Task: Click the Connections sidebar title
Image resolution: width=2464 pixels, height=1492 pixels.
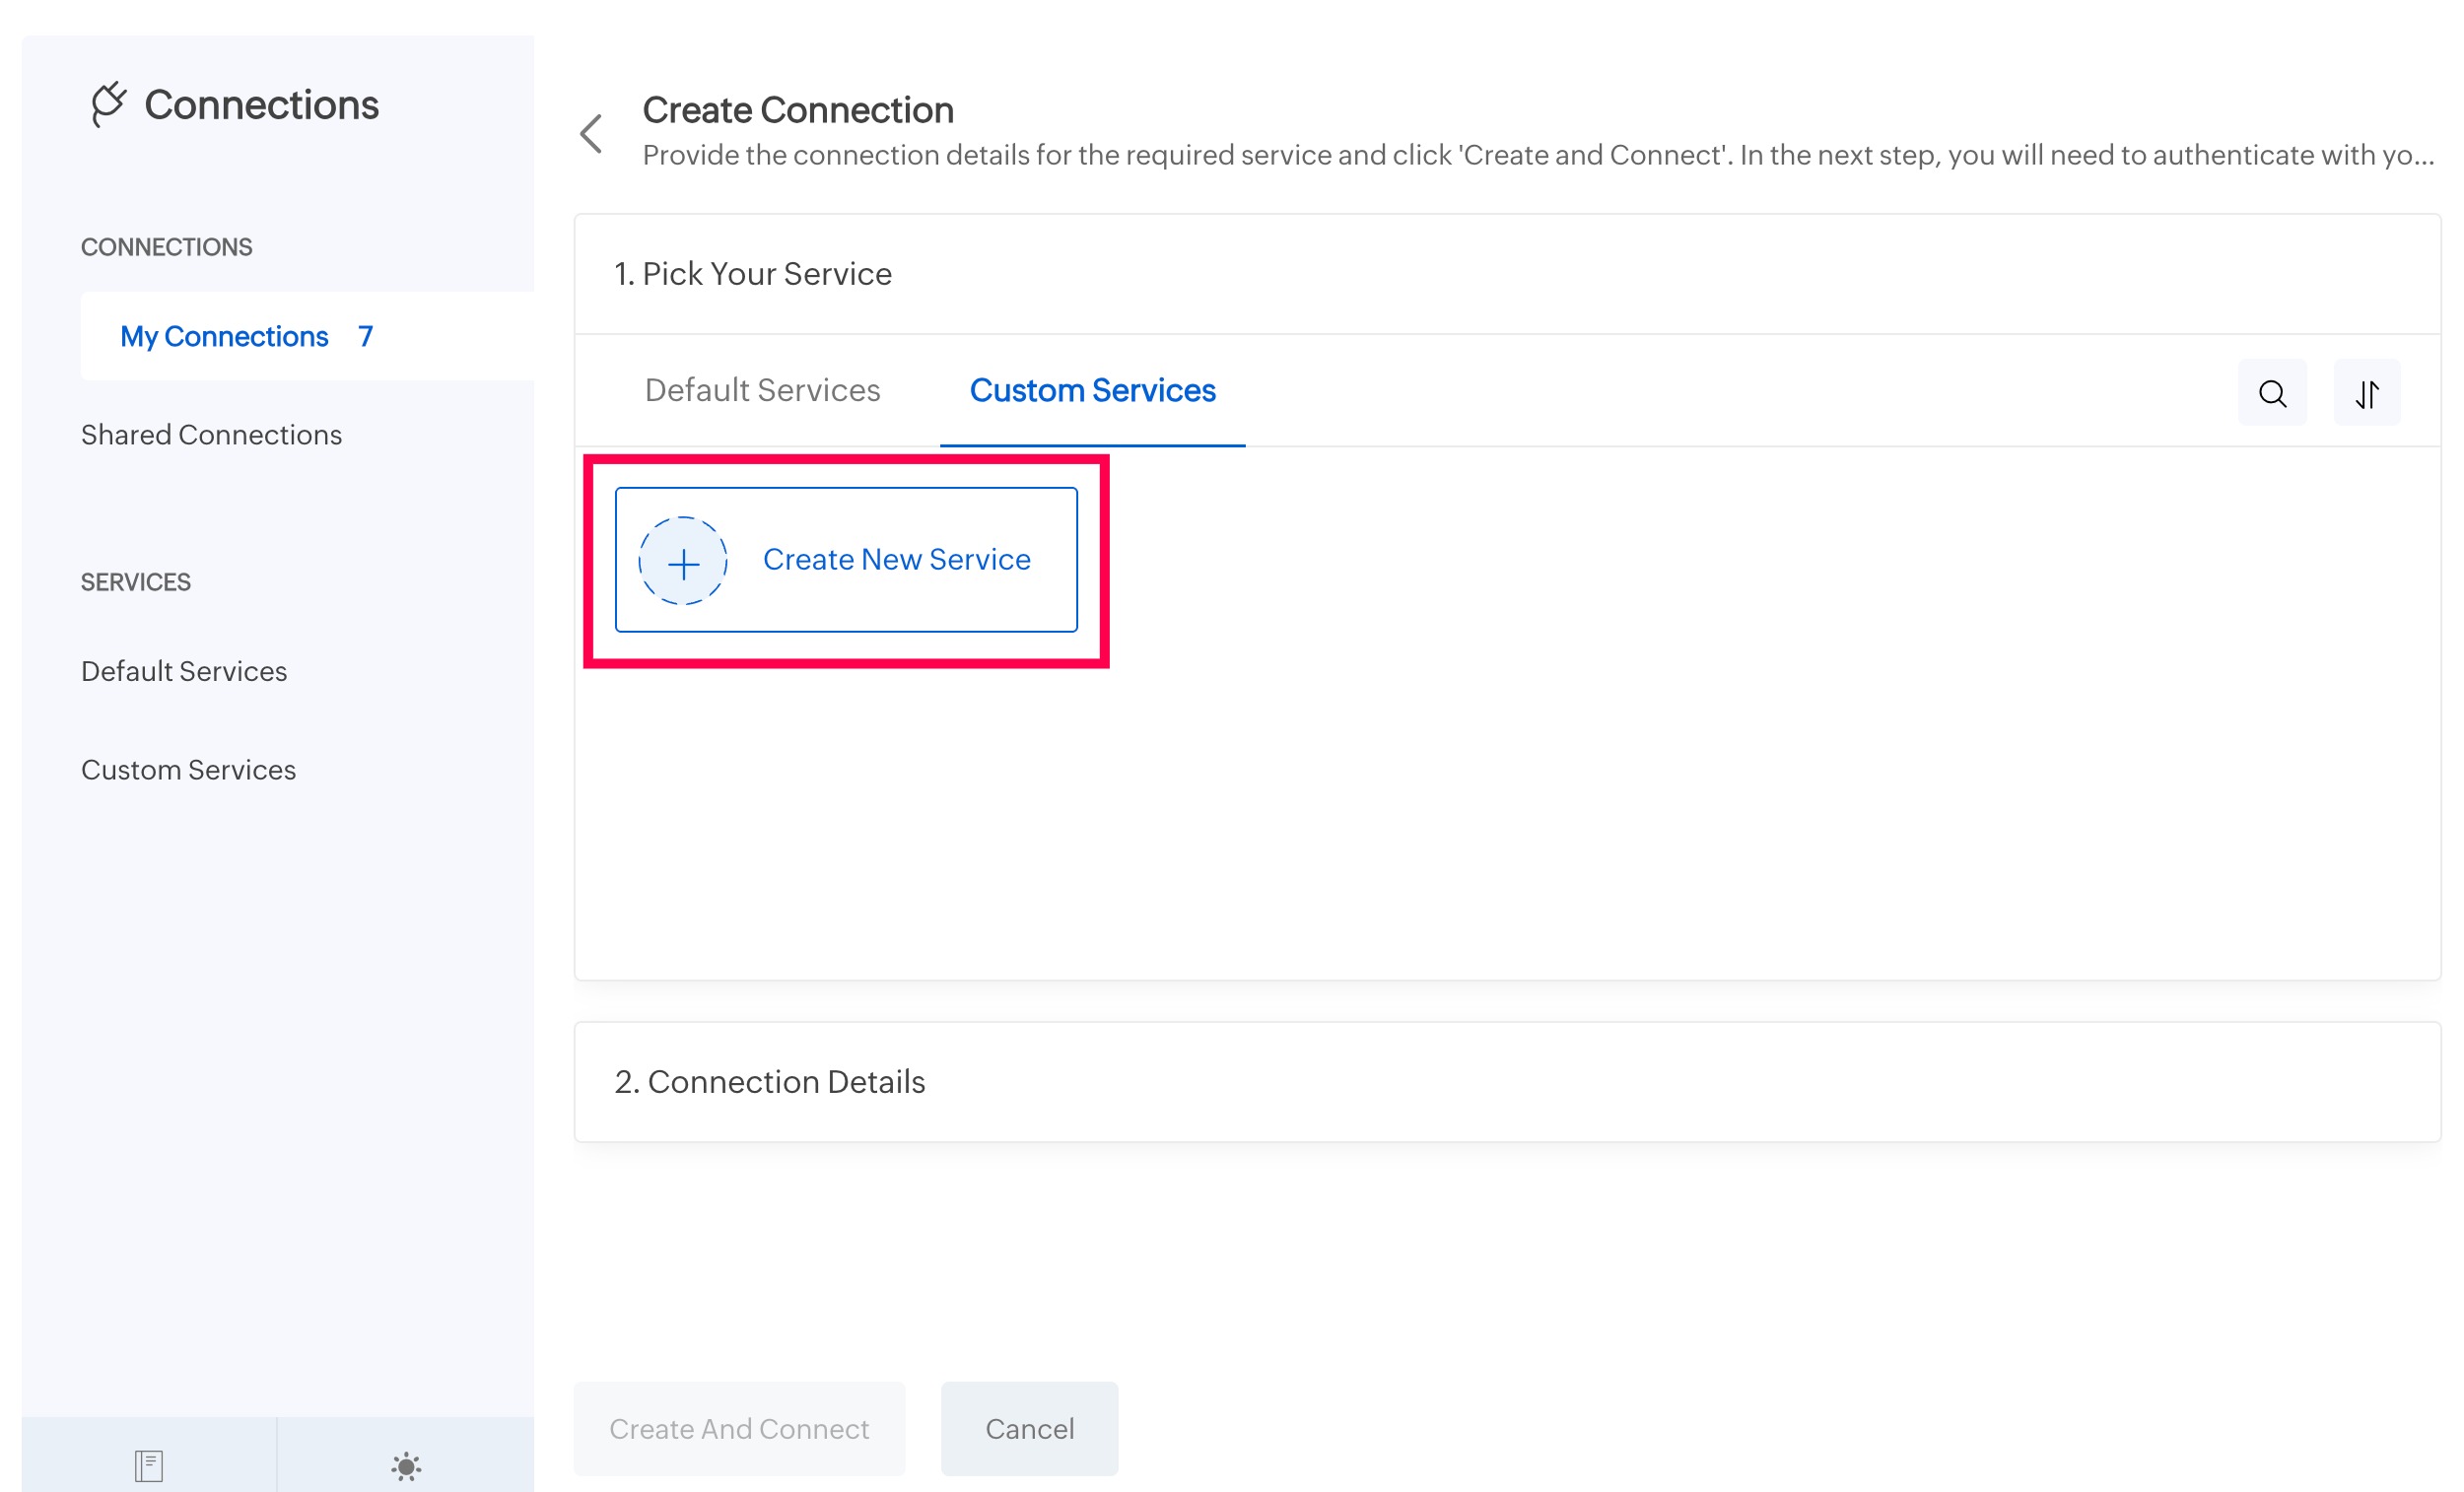Action: coord(261,105)
